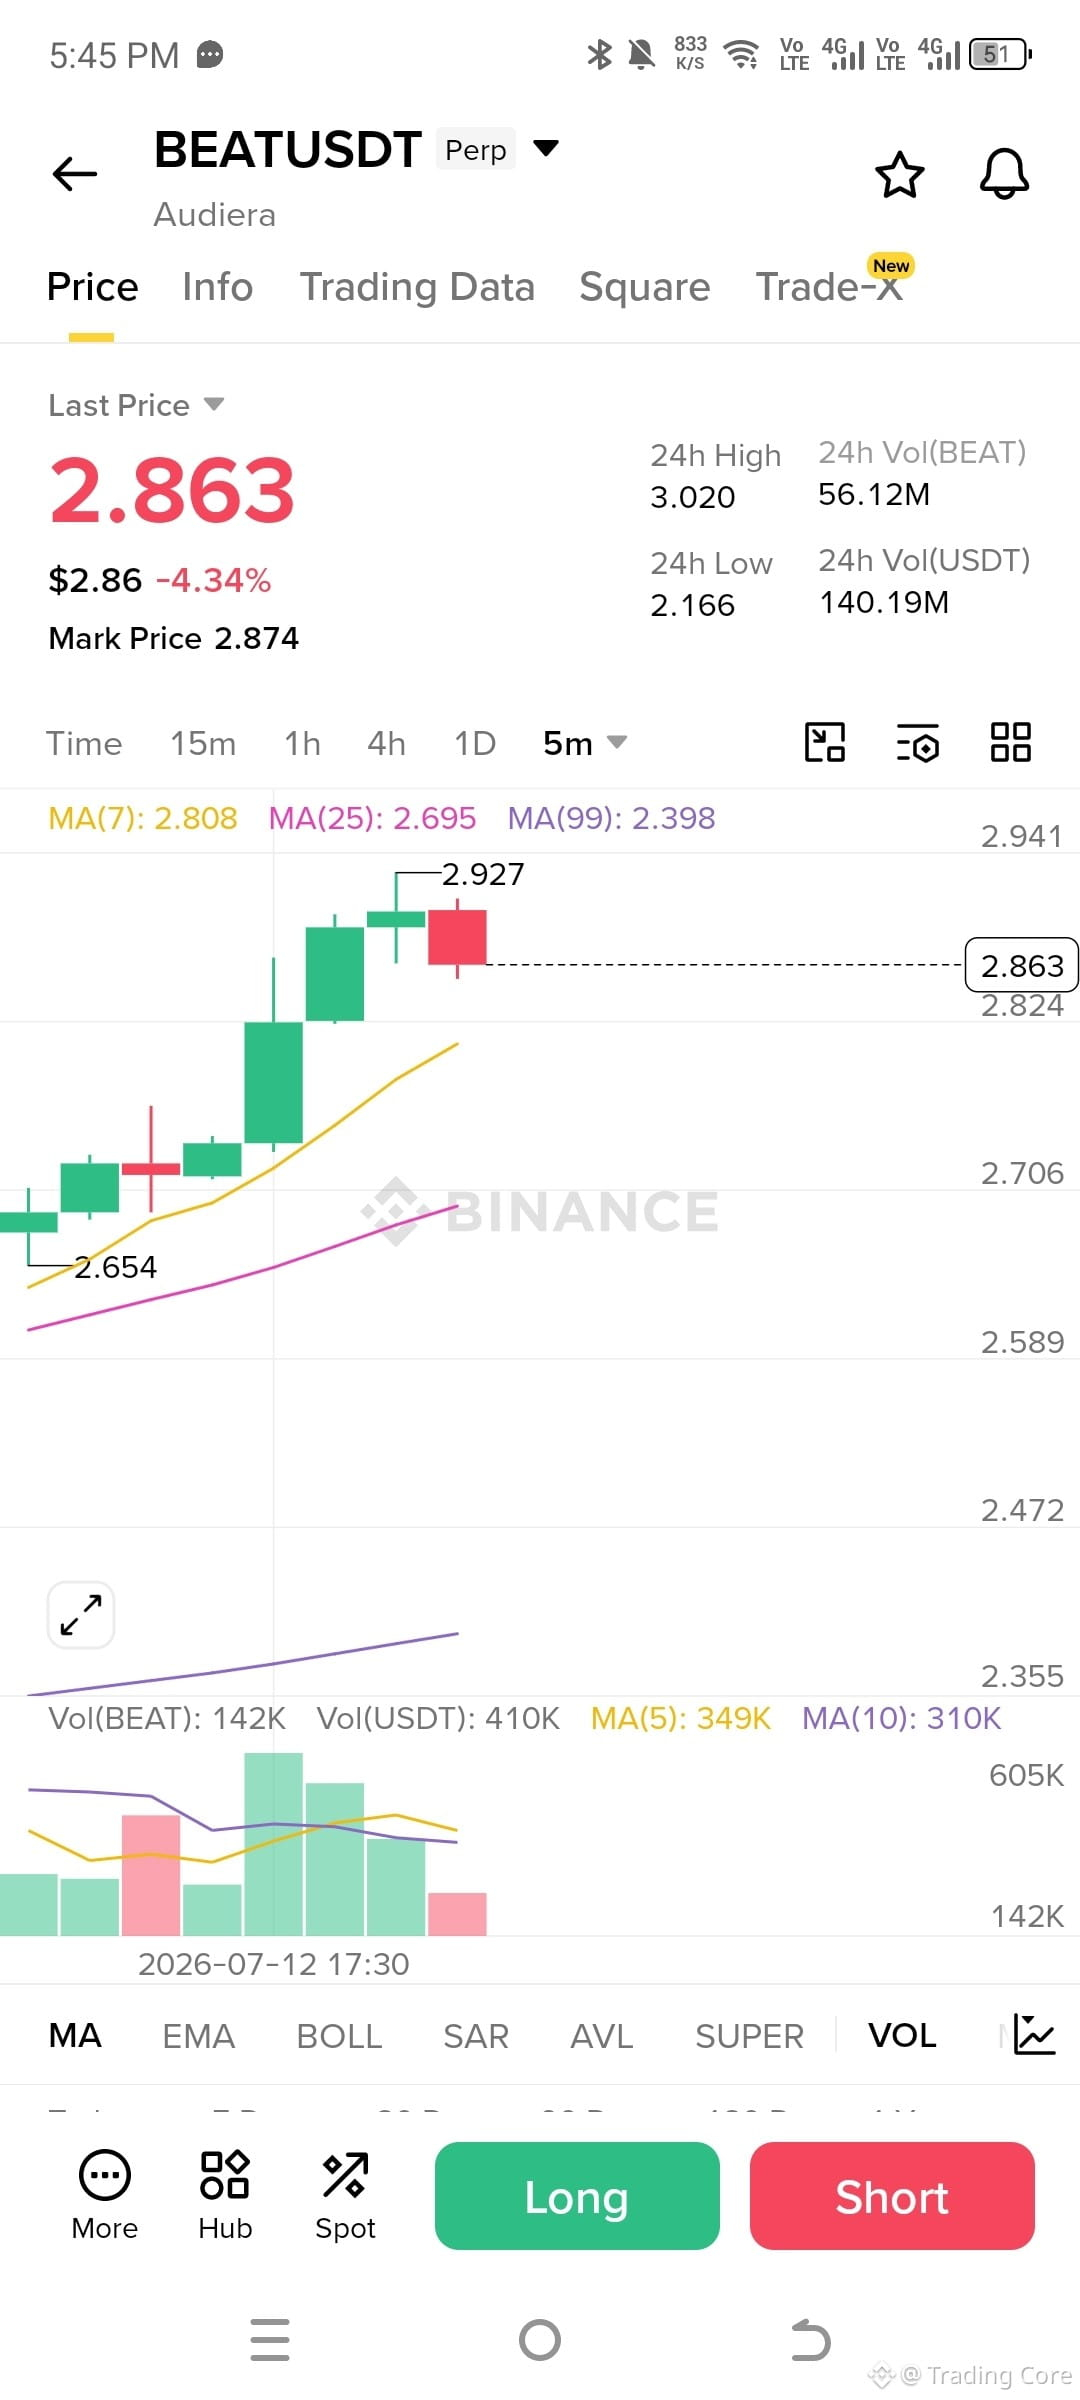Tap the large 2.863 last price
Viewport: 1080px width, 2400px height.
point(172,490)
